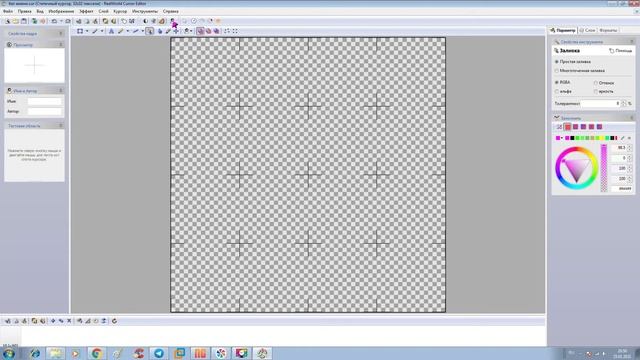This screenshot has width=640, height=360.
Task: Select the text tool with letter A
Action: [x=111, y=31]
